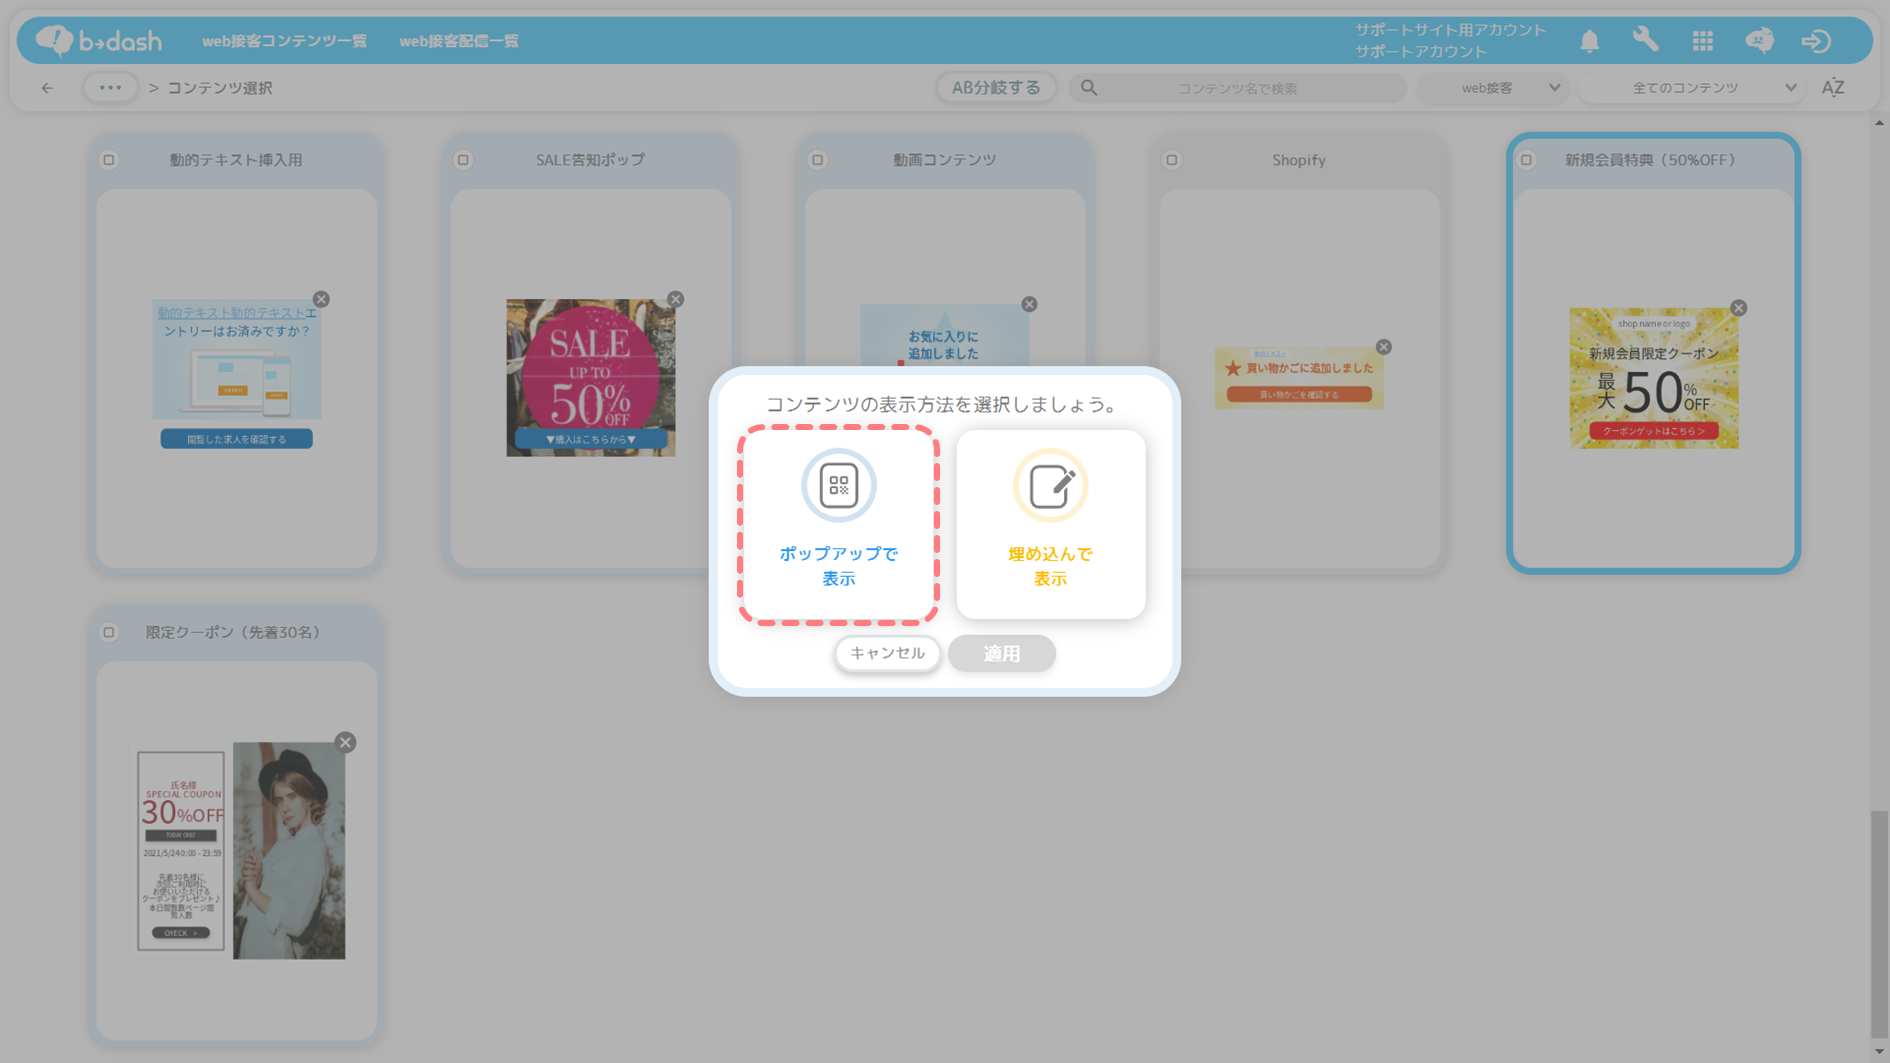Click the notification bell icon

point(1589,41)
